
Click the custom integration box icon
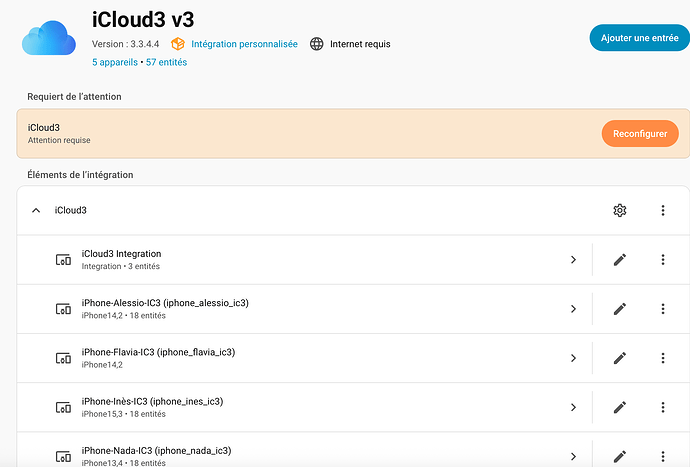pyautogui.click(x=178, y=44)
